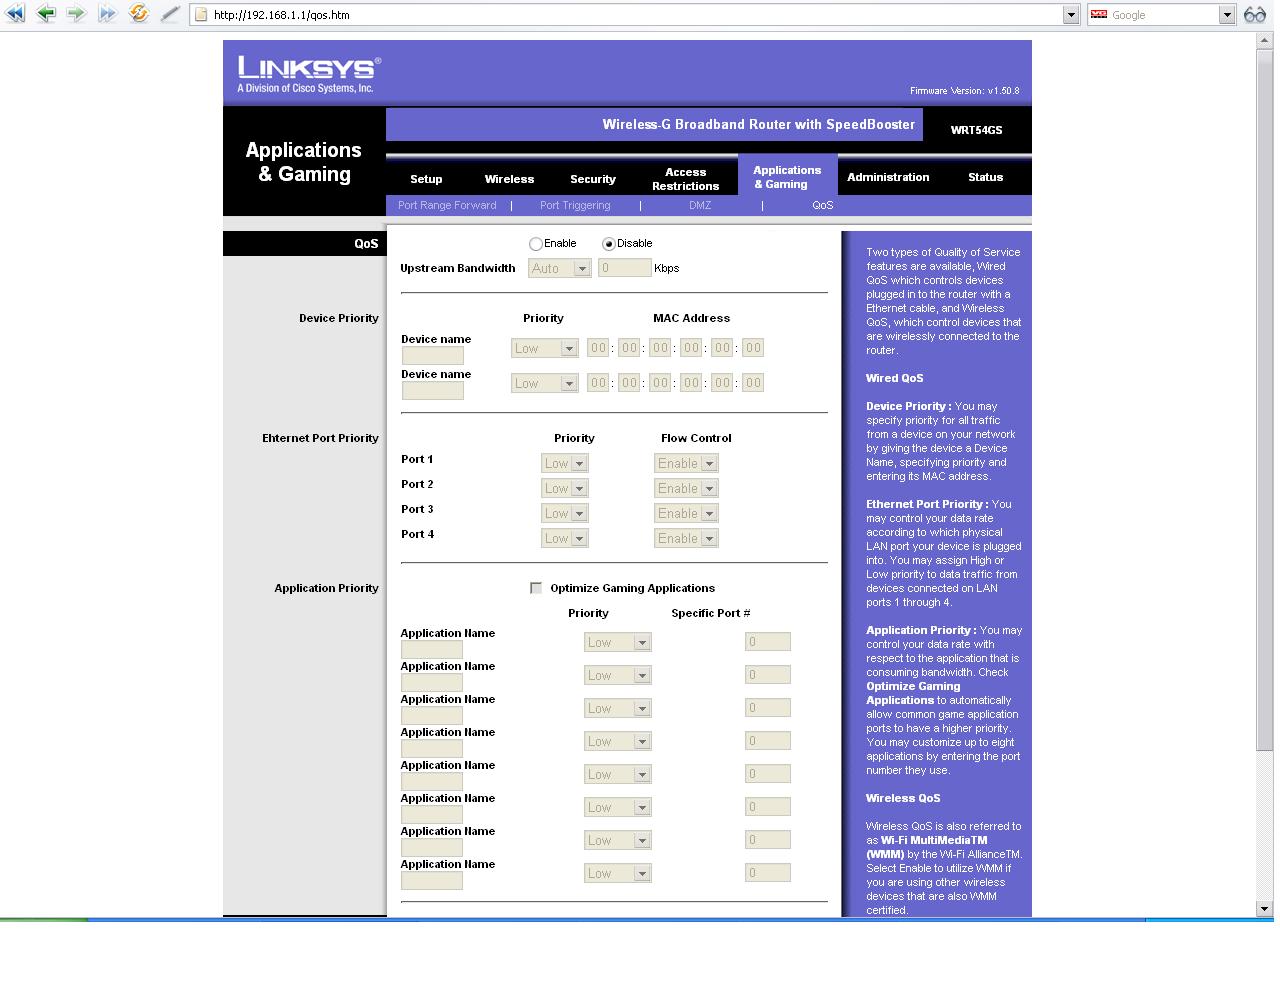
Task: Click first MAC address octet of first device
Action: [x=598, y=348]
